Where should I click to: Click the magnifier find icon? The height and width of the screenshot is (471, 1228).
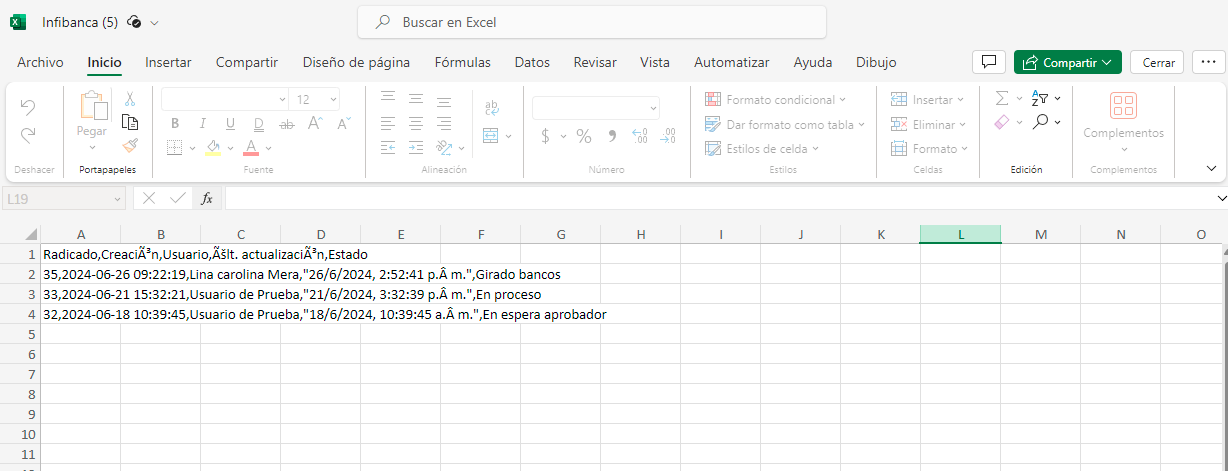click(x=1040, y=121)
